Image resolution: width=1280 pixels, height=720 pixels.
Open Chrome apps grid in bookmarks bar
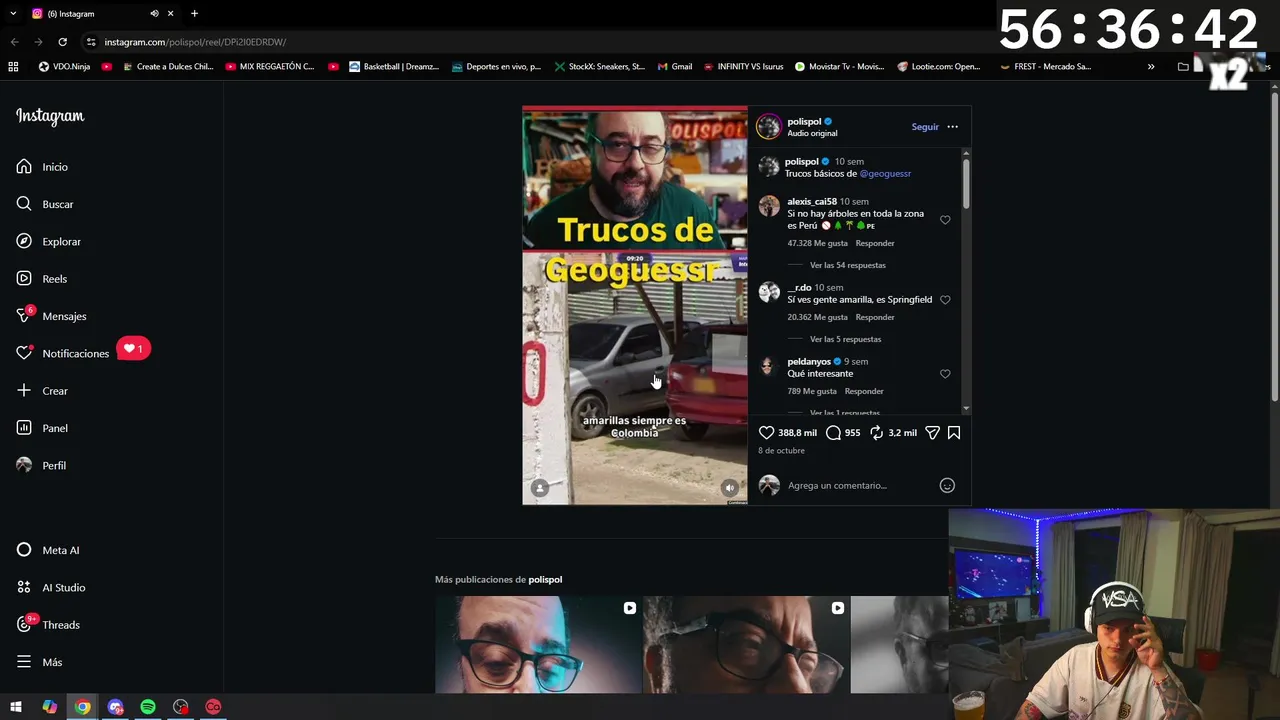point(13,67)
